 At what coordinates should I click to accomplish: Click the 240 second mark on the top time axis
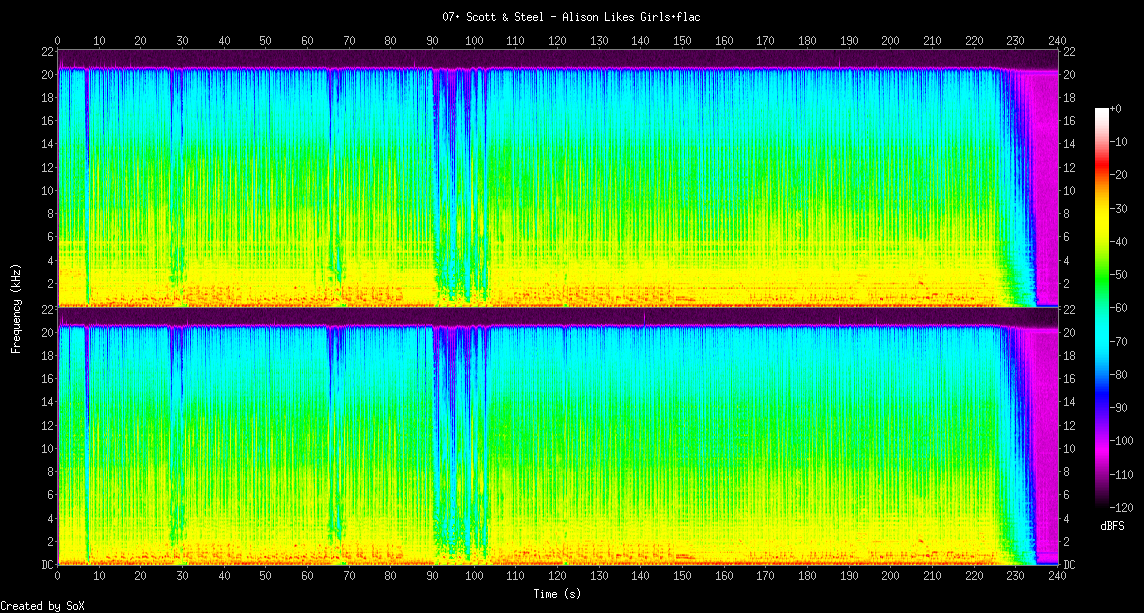(1057, 41)
